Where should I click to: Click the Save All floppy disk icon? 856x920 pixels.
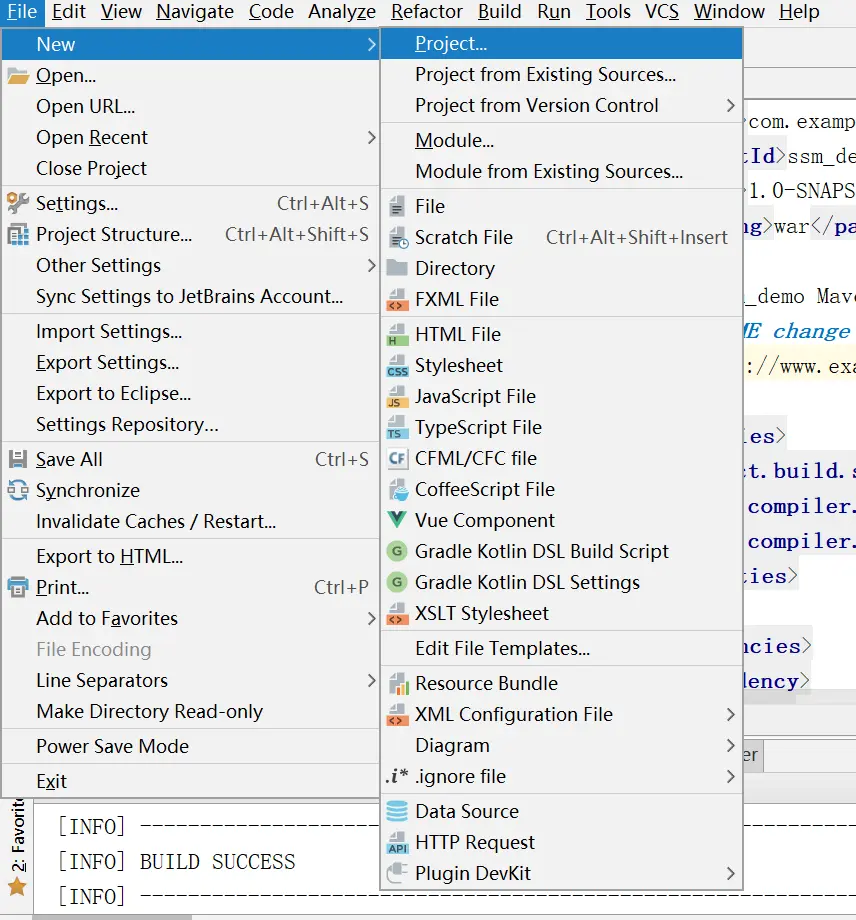pyautogui.click(x=18, y=459)
